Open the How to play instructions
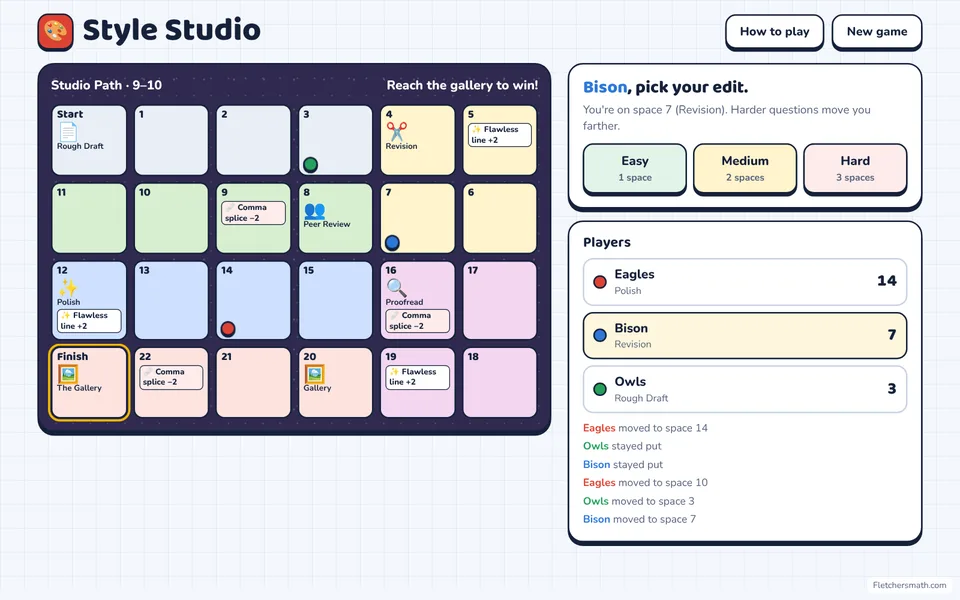 (x=774, y=32)
